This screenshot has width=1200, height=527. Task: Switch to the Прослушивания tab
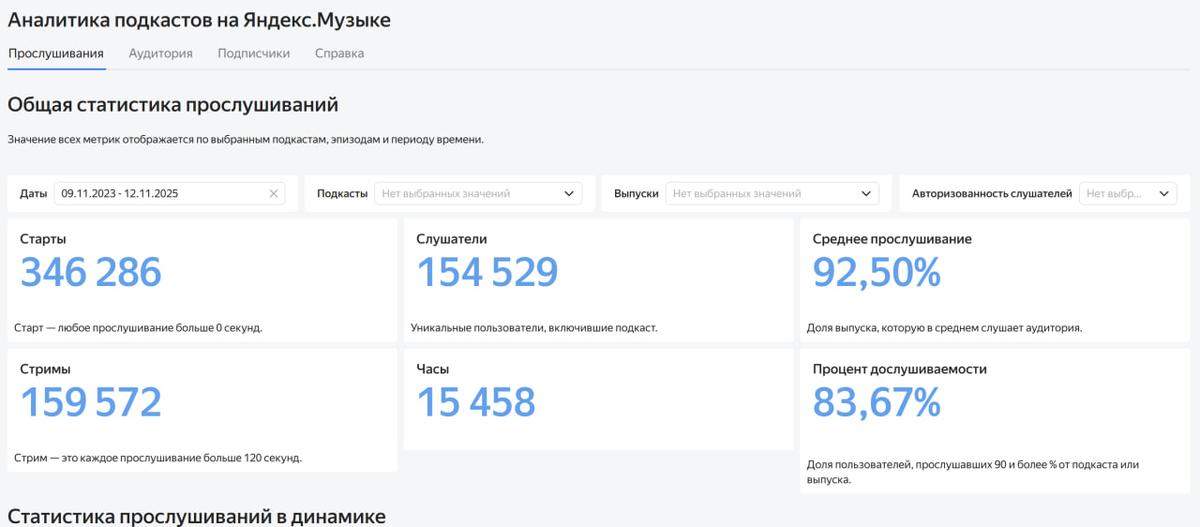click(x=56, y=53)
